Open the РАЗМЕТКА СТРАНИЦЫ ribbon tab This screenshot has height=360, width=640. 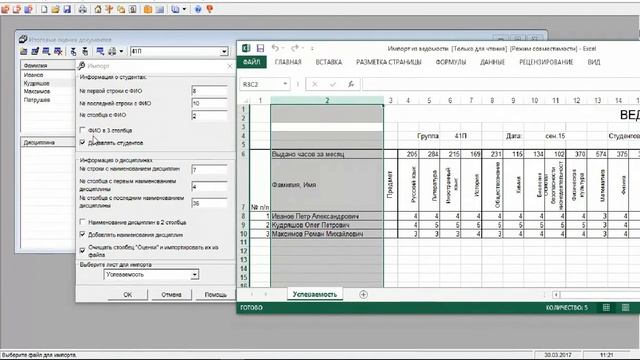point(389,62)
